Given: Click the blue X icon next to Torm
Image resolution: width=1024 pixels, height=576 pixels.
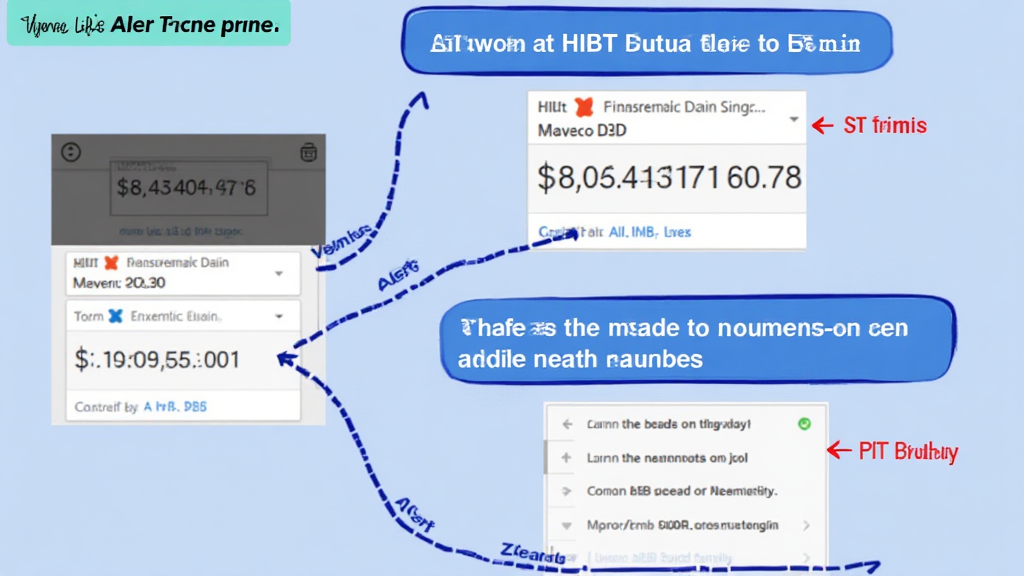Looking at the screenshot, I should [115, 316].
